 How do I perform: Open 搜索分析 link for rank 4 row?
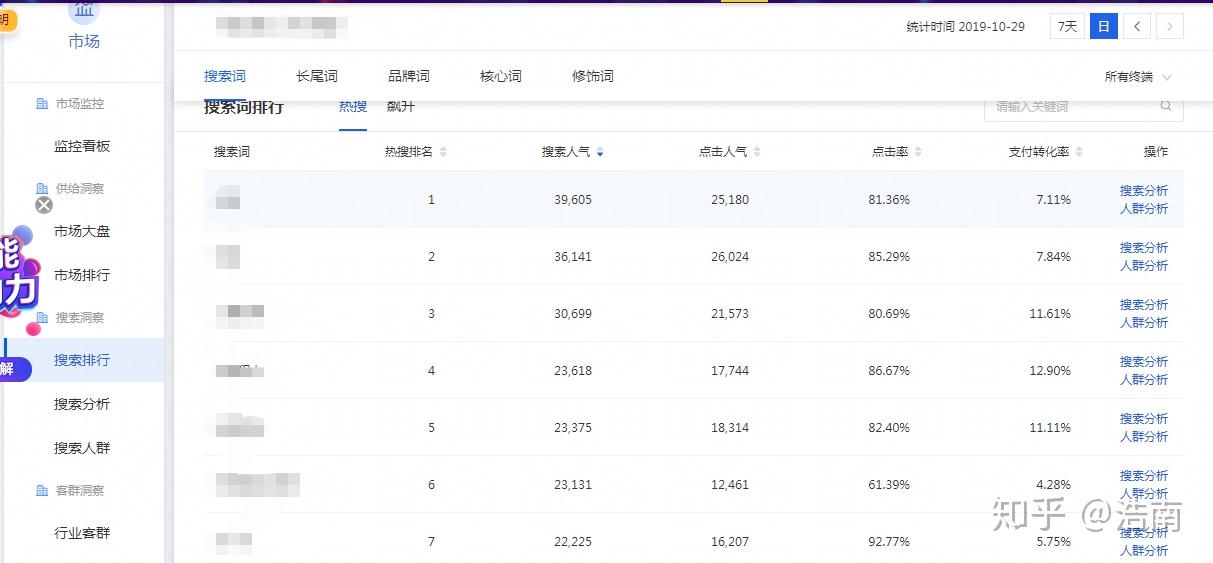tap(1144, 362)
